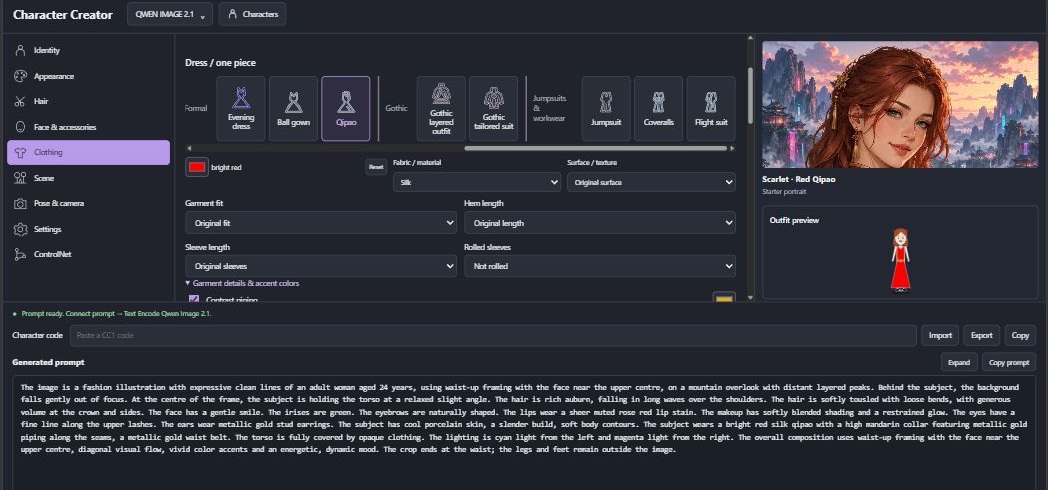Click the Copy character code button

click(x=1020, y=336)
